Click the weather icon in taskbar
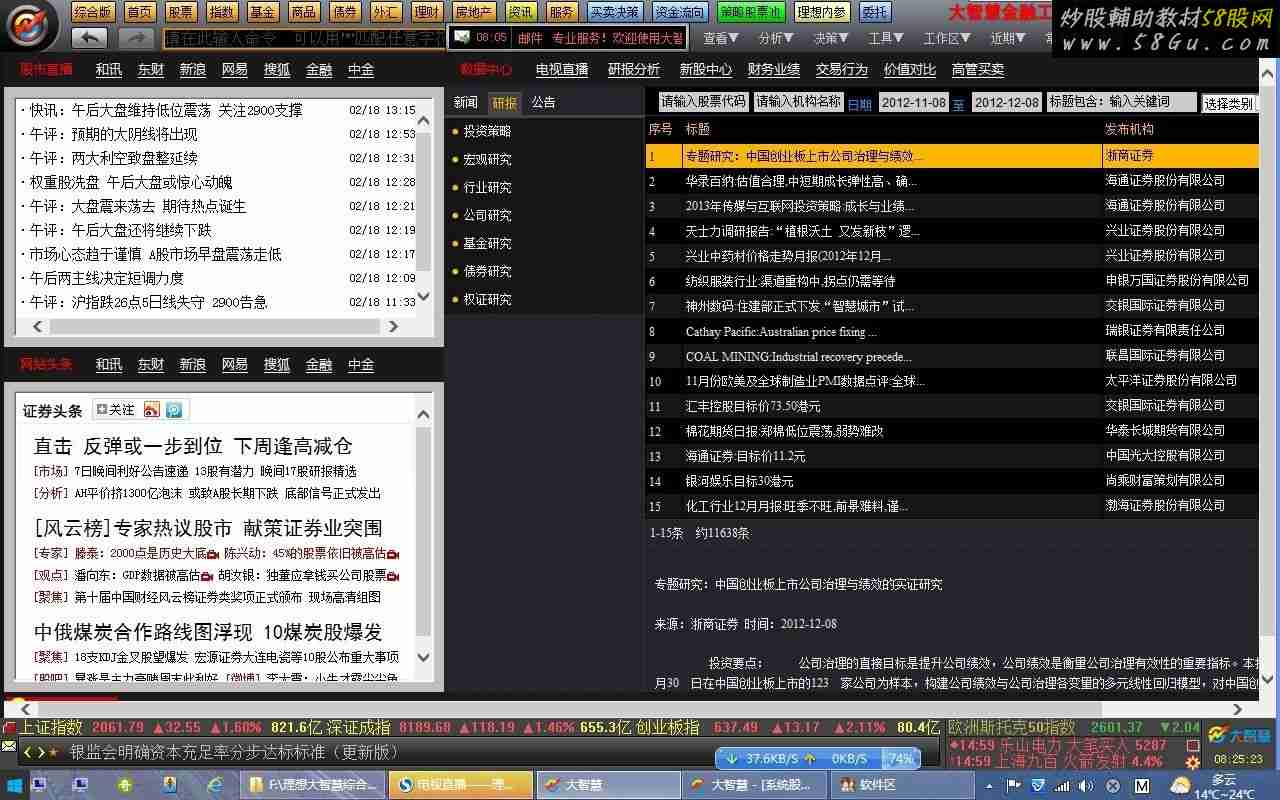 pos(1181,785)
